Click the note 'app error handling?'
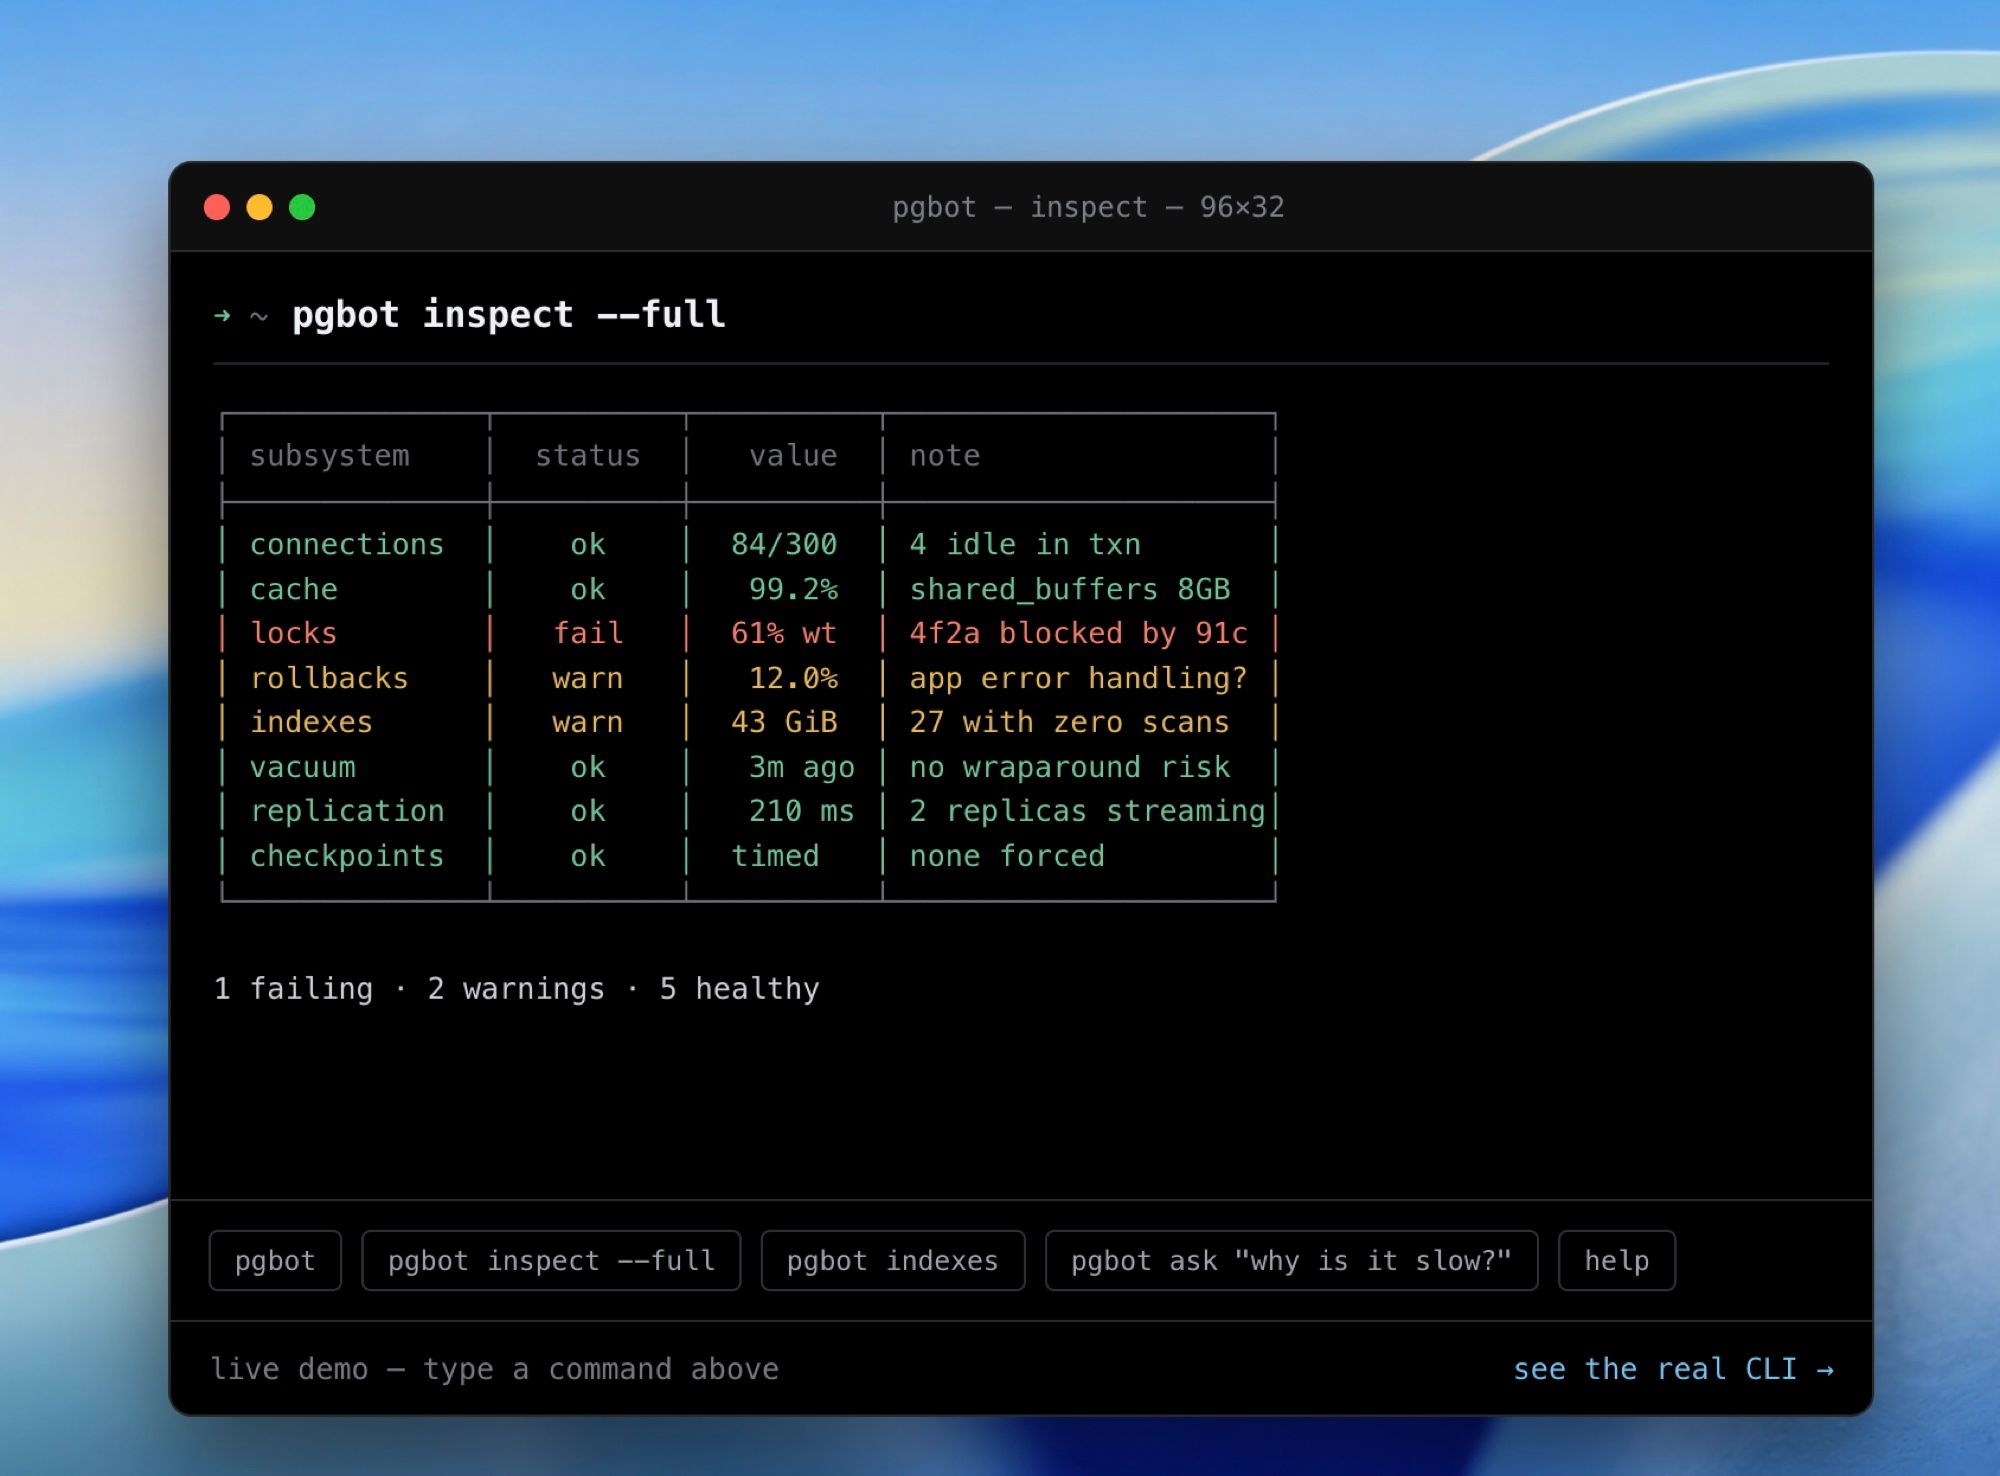The width and height of the screenshot is (2000, 1476). pos(1079,678)
